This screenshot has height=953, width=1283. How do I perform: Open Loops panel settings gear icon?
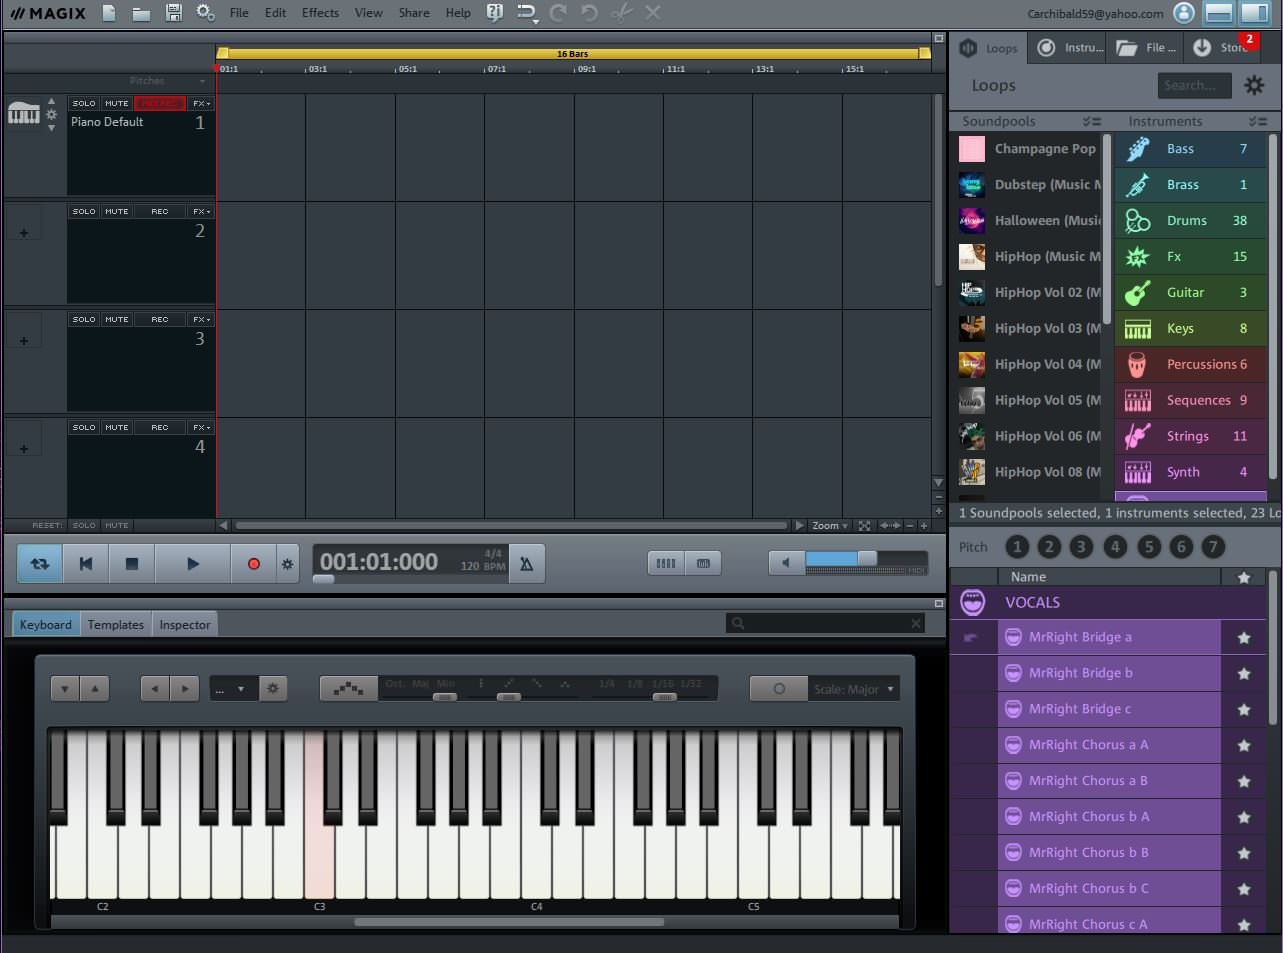click(x=1254, y=86)
